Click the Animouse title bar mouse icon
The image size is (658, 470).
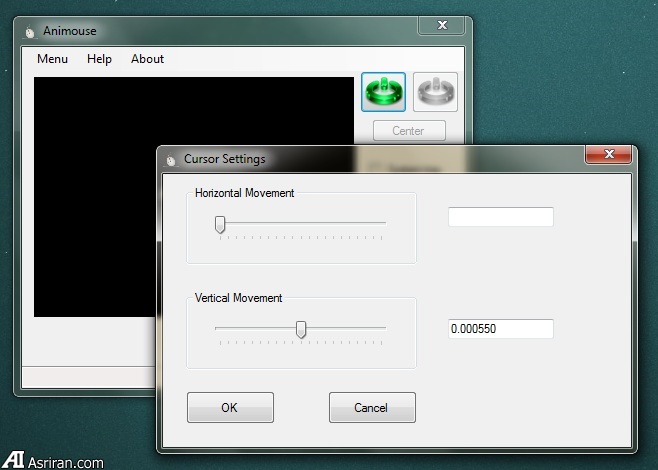tap(29, 31)
